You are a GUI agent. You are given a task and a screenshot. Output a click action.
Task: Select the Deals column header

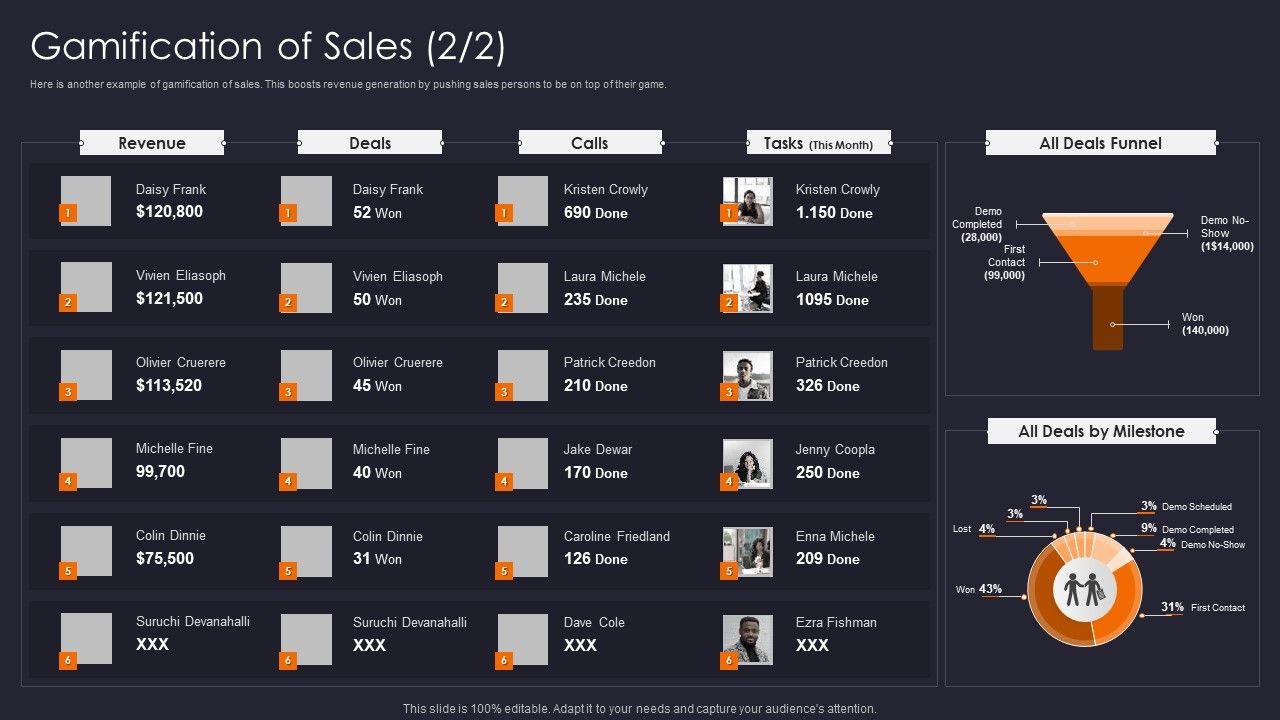pos(370,143)
